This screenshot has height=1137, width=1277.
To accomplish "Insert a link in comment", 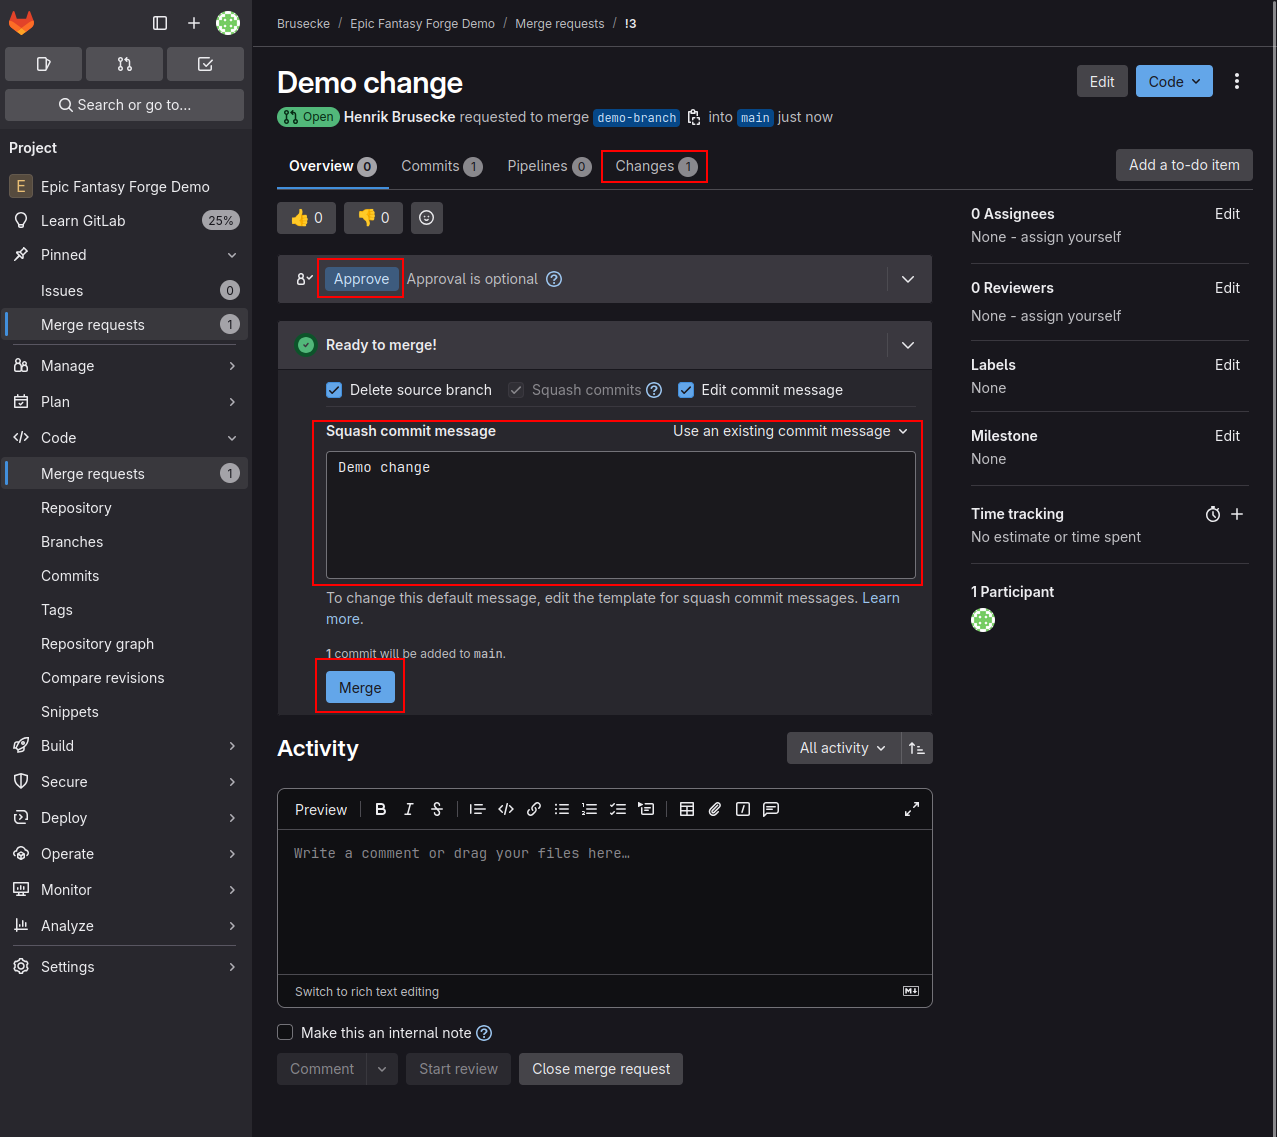I will coord(534,809).
